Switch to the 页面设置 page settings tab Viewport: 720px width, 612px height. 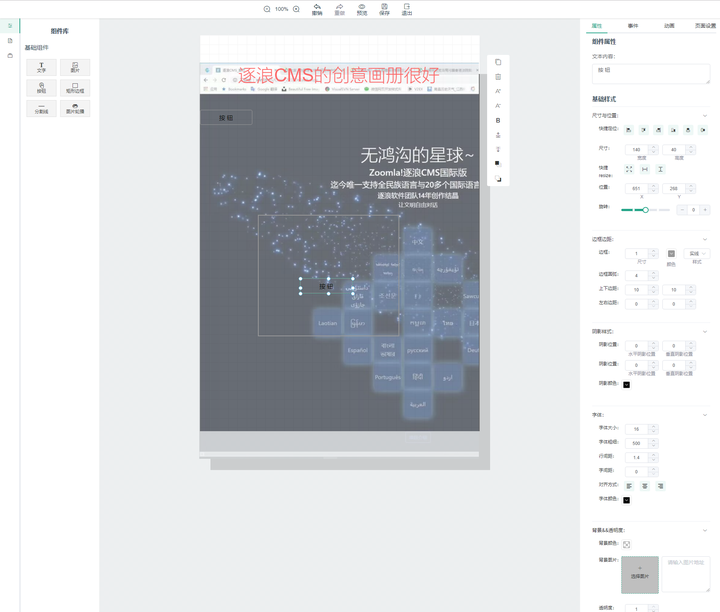(x=705, y=26)
